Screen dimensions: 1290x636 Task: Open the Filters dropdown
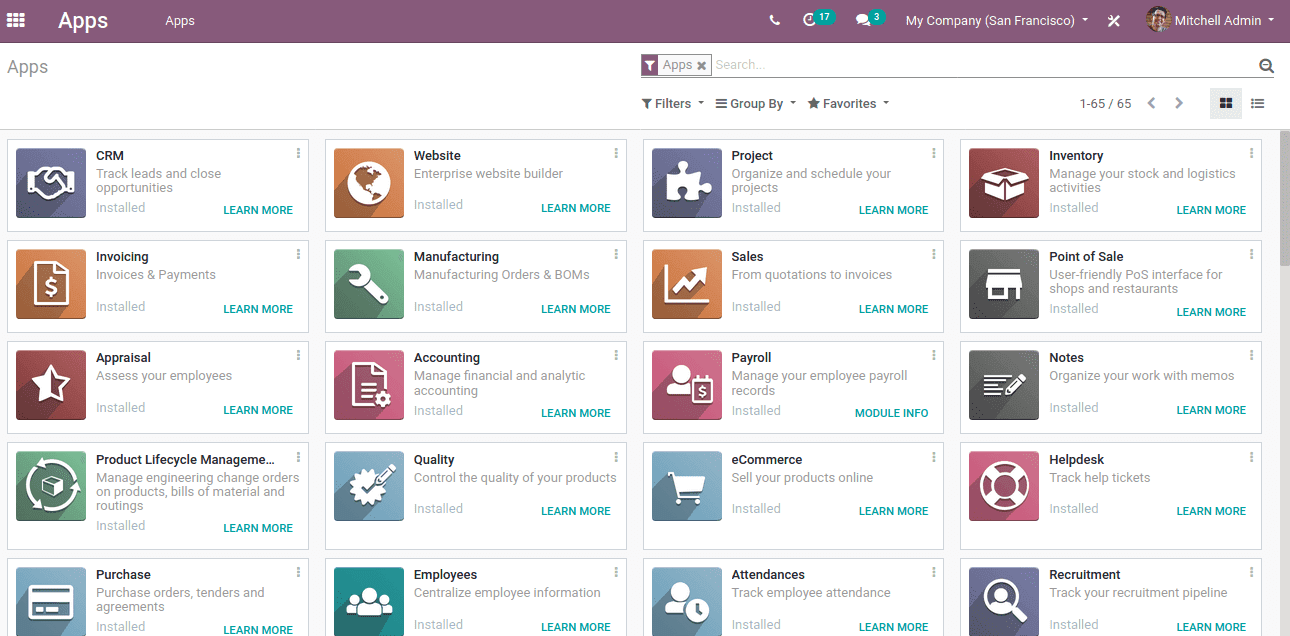pos(672,103)
